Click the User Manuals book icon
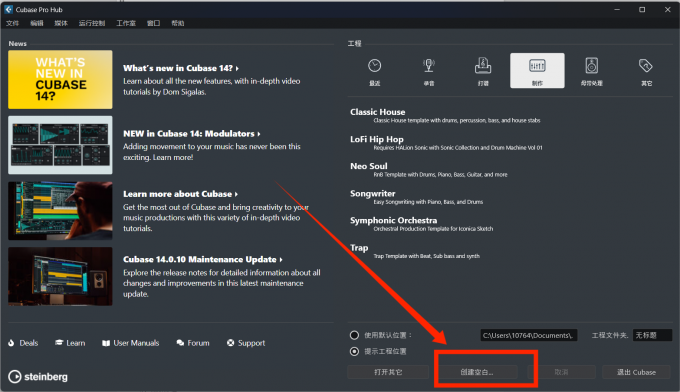This screenshot has height=392, width=680. 106,343
